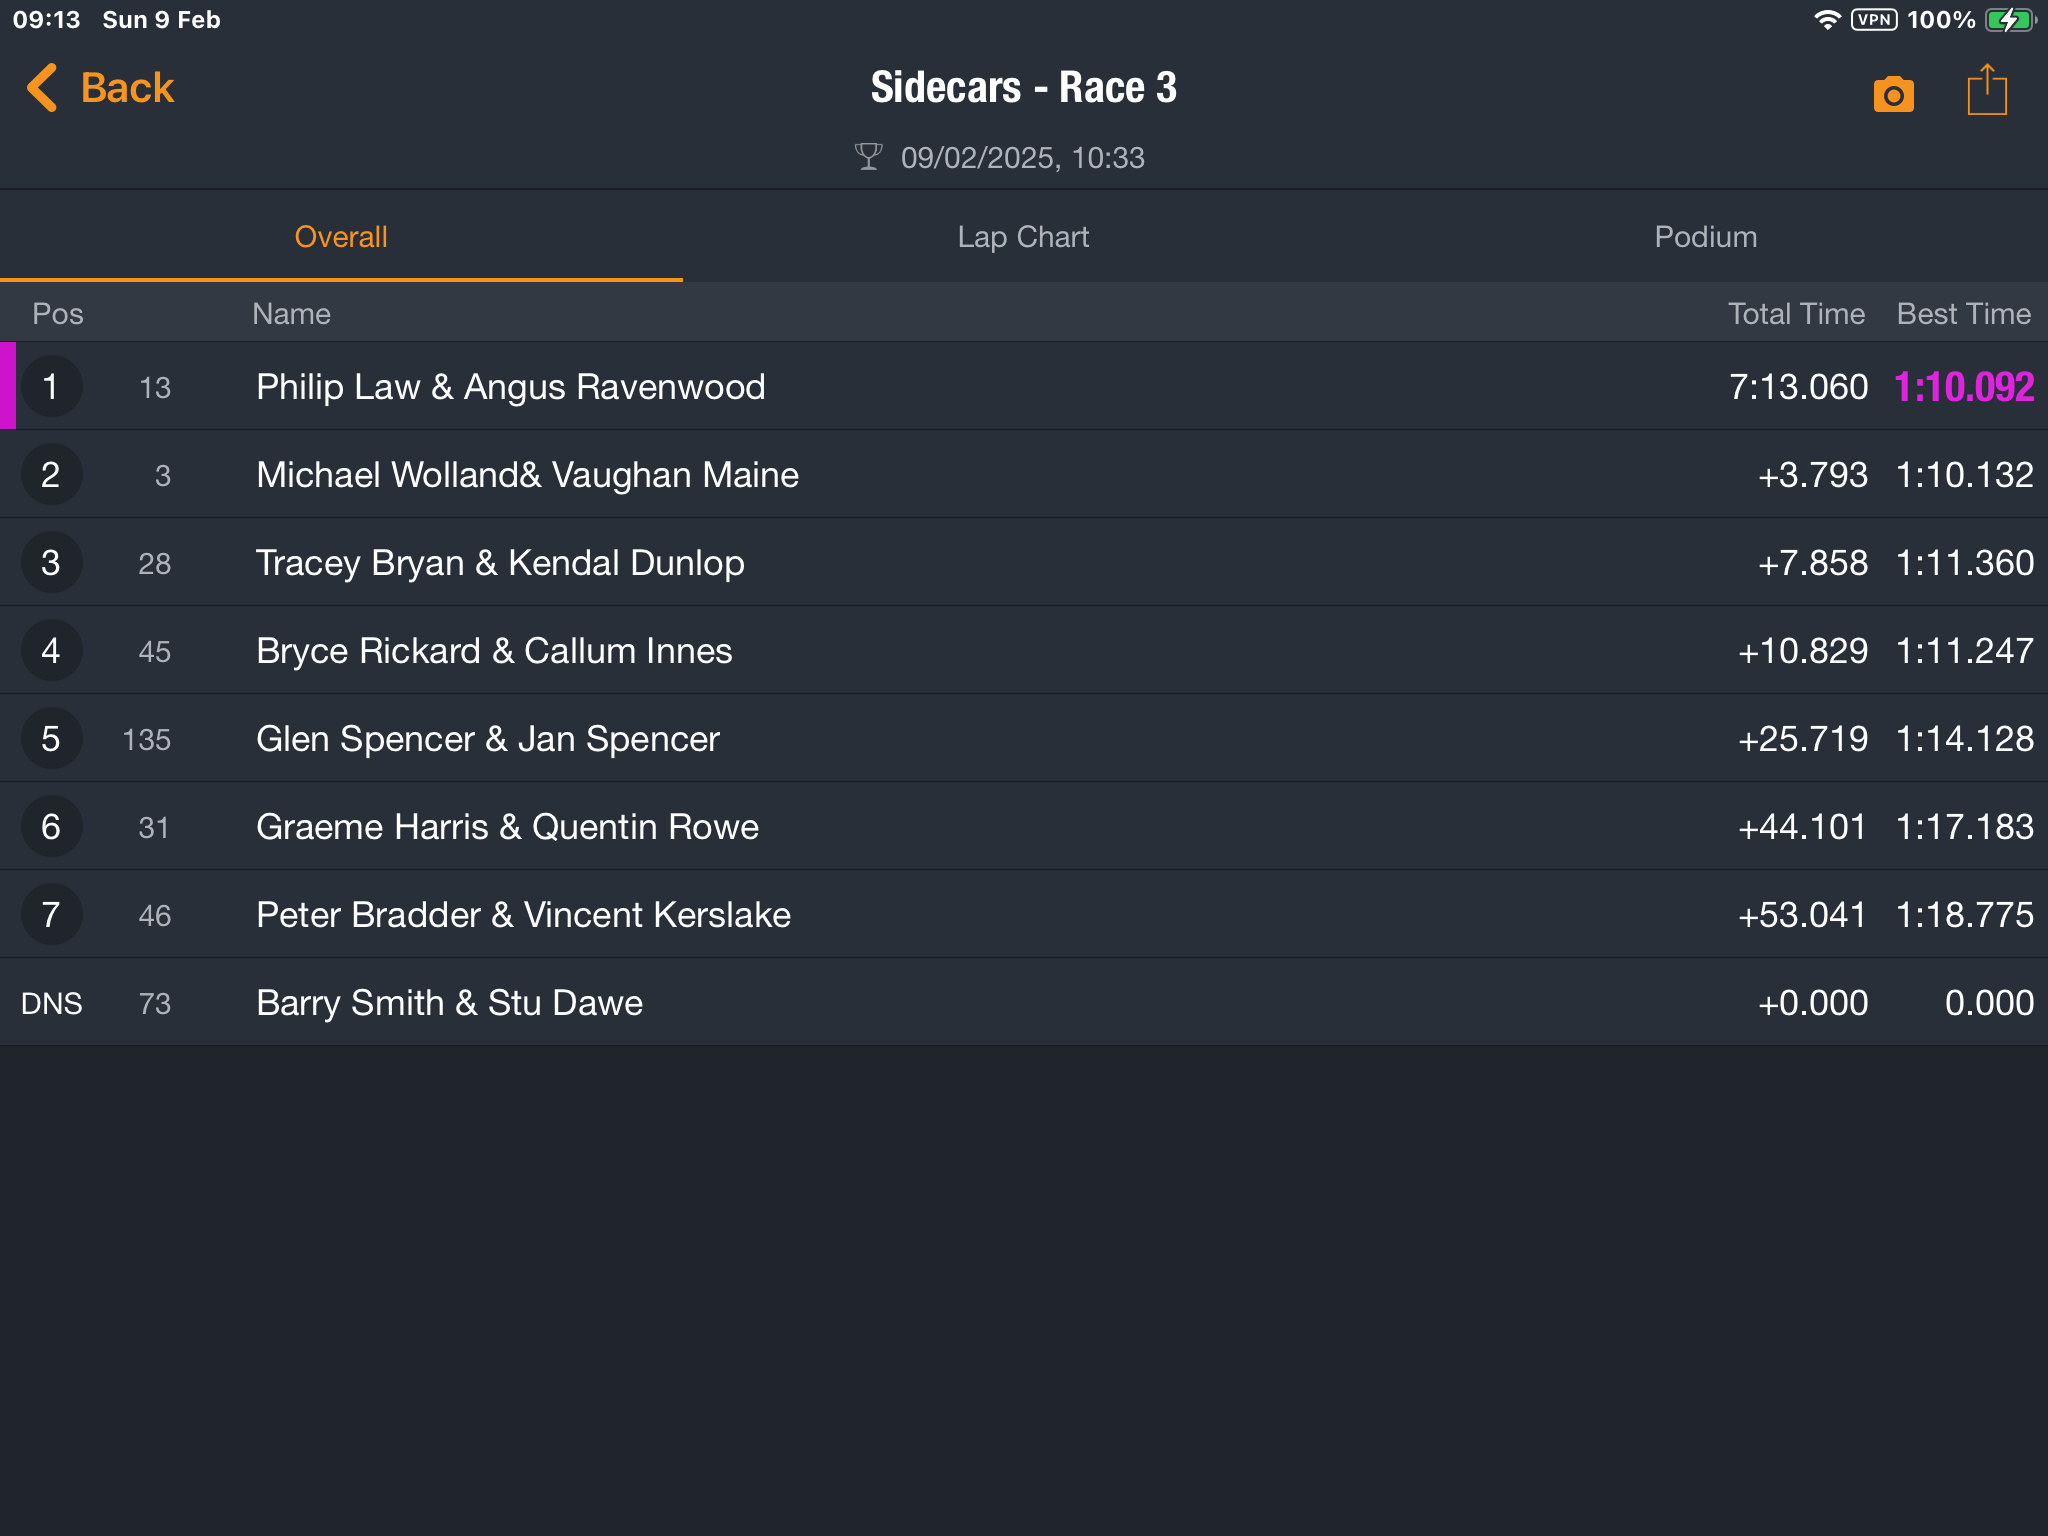
Task: Open the Podium tab
Action: (1706, 237)
